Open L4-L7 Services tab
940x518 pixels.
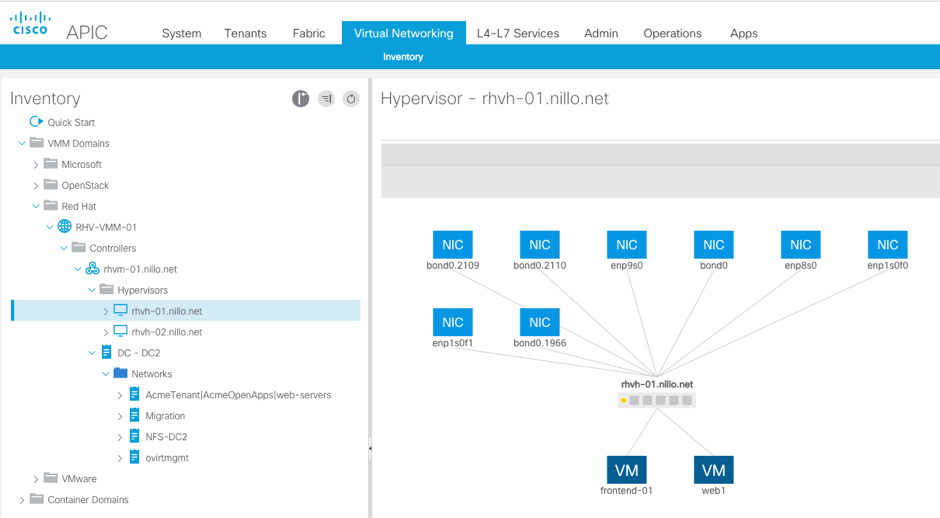(518, 33)
